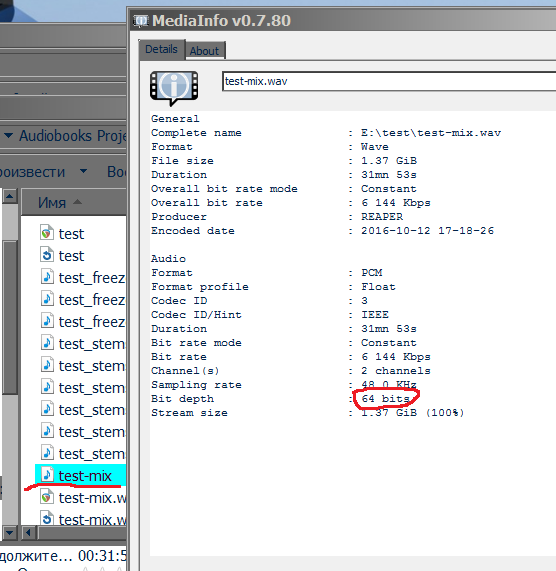Click the horizontal scroll left arrow in the file list
Viewport: 556px width, 571px height.
tap(28, 533)
